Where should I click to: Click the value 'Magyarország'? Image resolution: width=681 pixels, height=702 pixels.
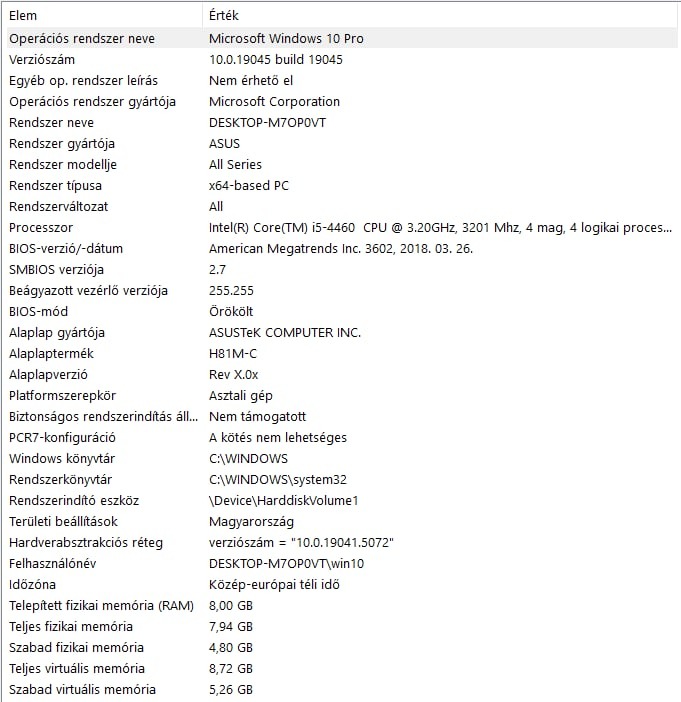(252, 522)
